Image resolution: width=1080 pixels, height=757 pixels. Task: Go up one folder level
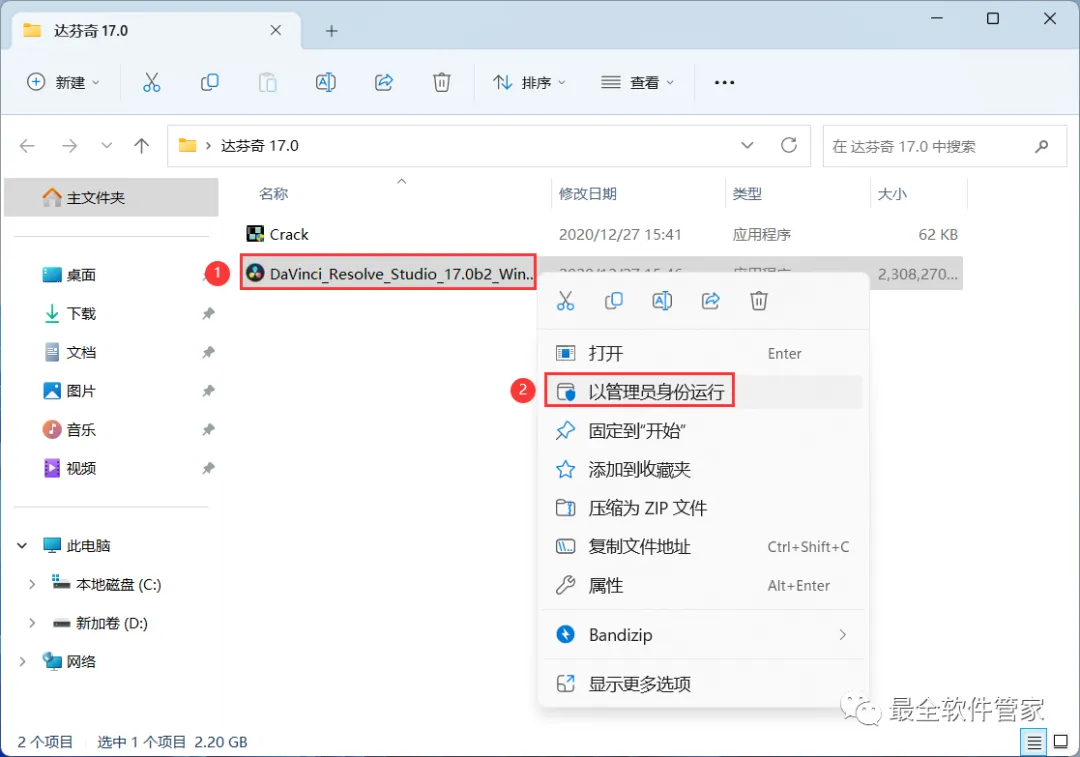(141, 146)
